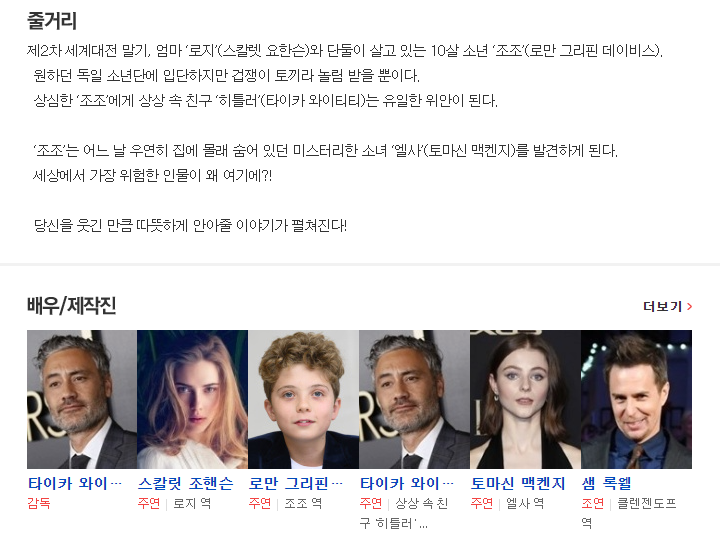Open 토마신 맥켄지 photo thumbnail
This screenshot has width=720, height=550.
525,399
